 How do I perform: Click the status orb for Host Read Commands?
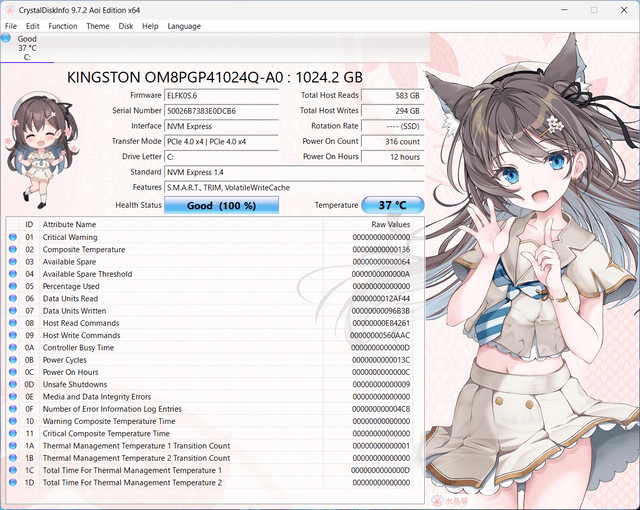(13, 323)
